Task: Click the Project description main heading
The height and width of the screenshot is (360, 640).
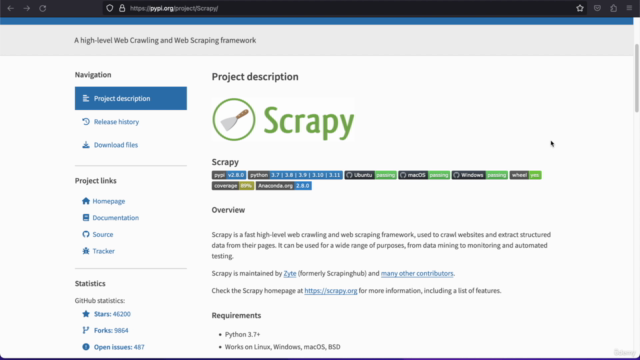Action: tap(255, 77)
